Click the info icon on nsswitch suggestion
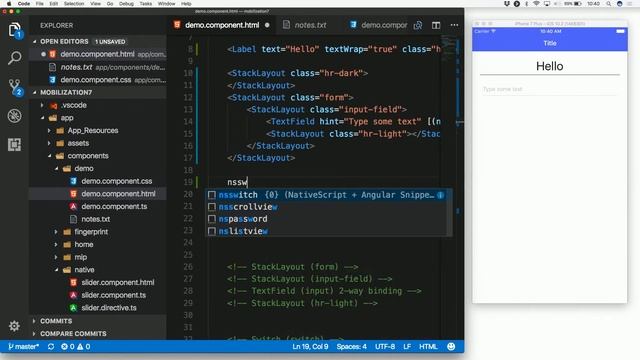640x360 pixels. point(440,195)
